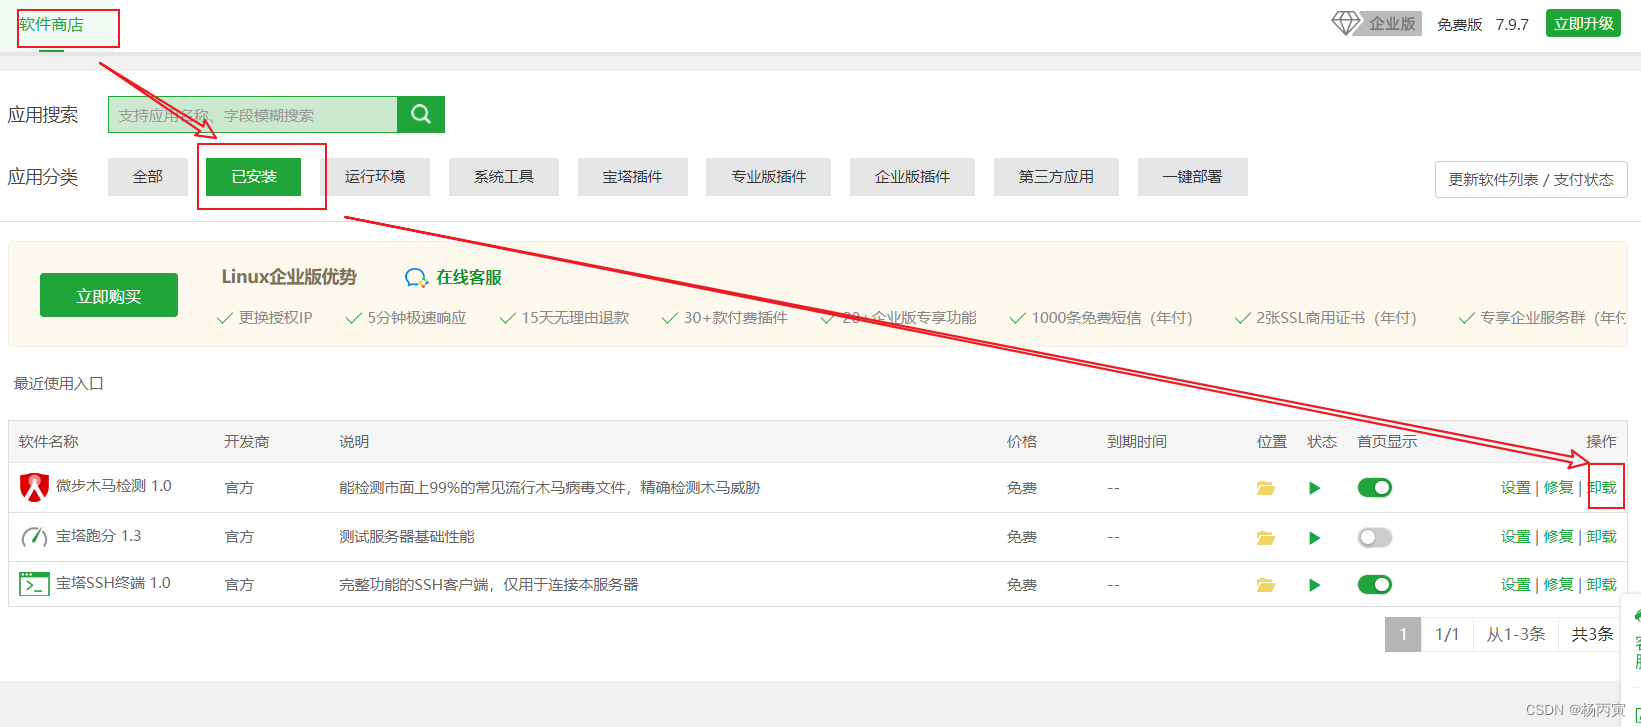Screen dimensions: 1641x727
Task: Click 卸载 for 宝塔跑分
Action: tap(1602, 537)
